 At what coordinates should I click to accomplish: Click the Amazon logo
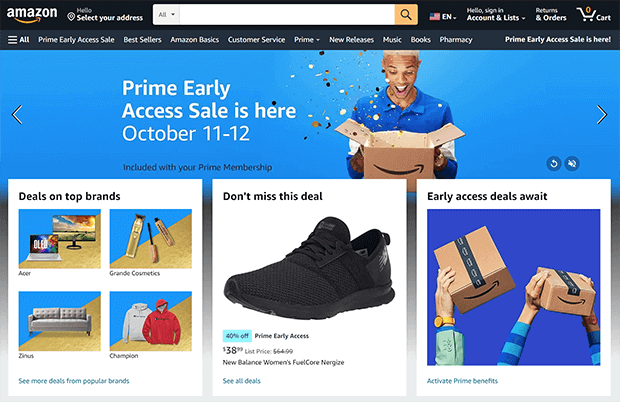click(x=32, y=15)
